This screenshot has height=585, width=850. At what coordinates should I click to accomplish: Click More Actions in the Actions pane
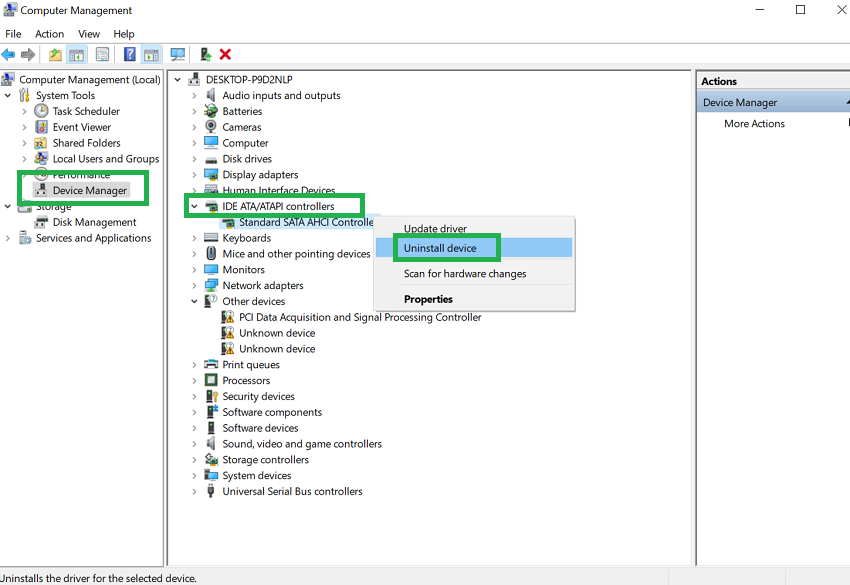754,124
